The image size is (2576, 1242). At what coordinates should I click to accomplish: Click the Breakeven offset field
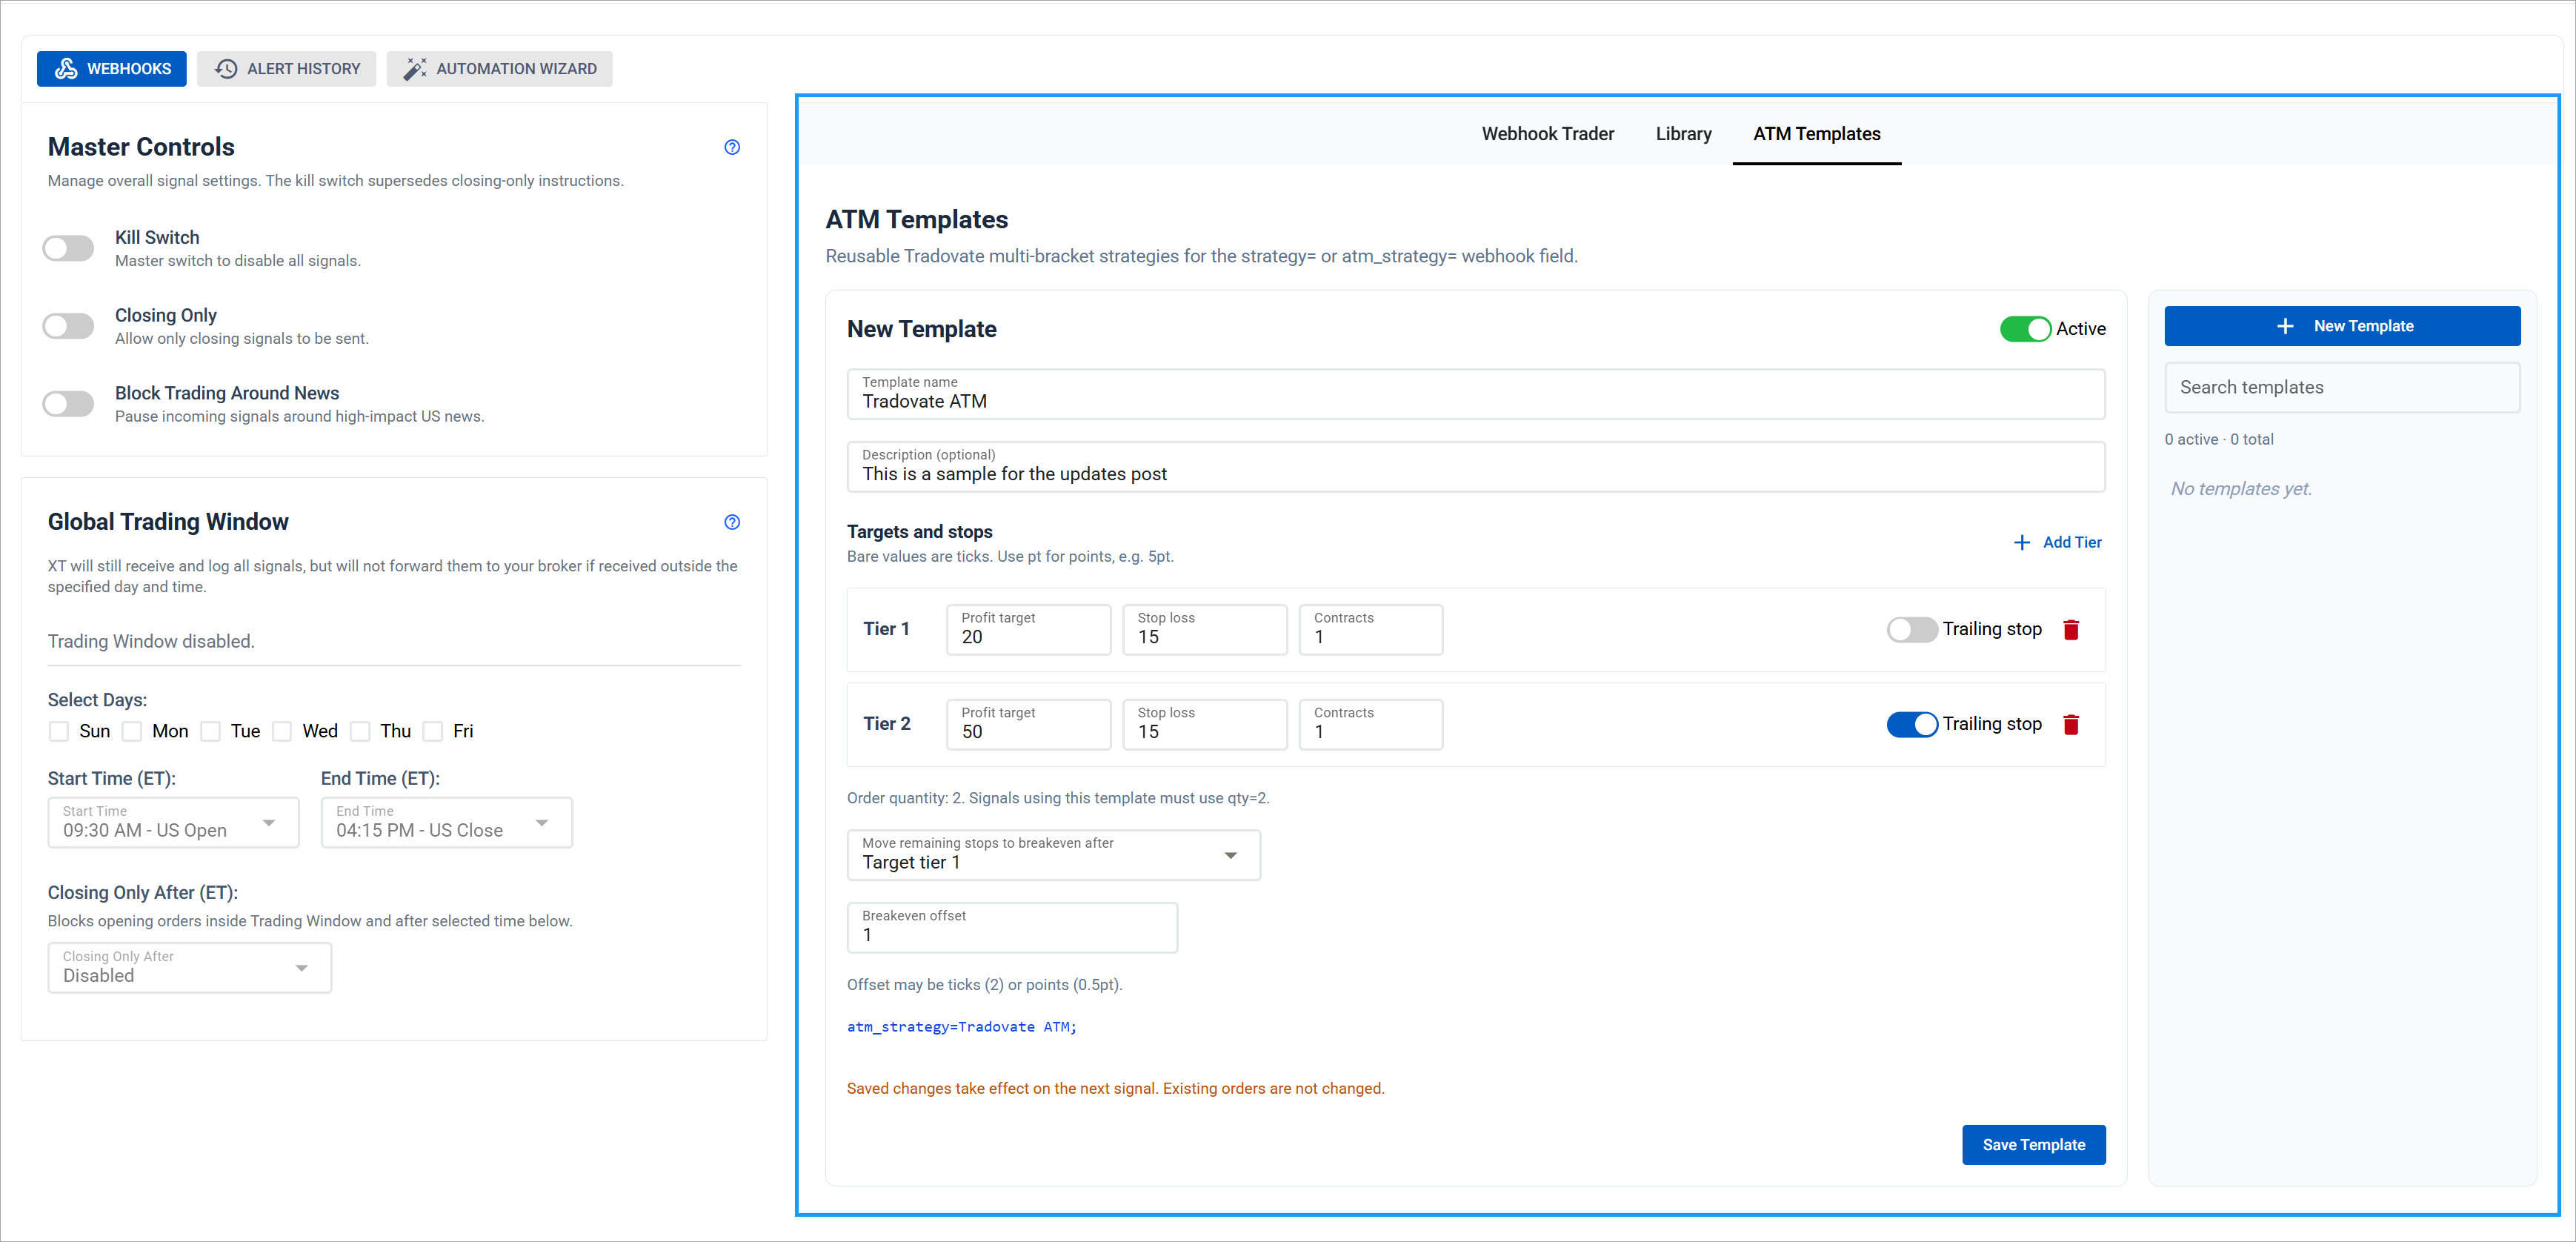pyautogui.click(x=1012, y=927)
